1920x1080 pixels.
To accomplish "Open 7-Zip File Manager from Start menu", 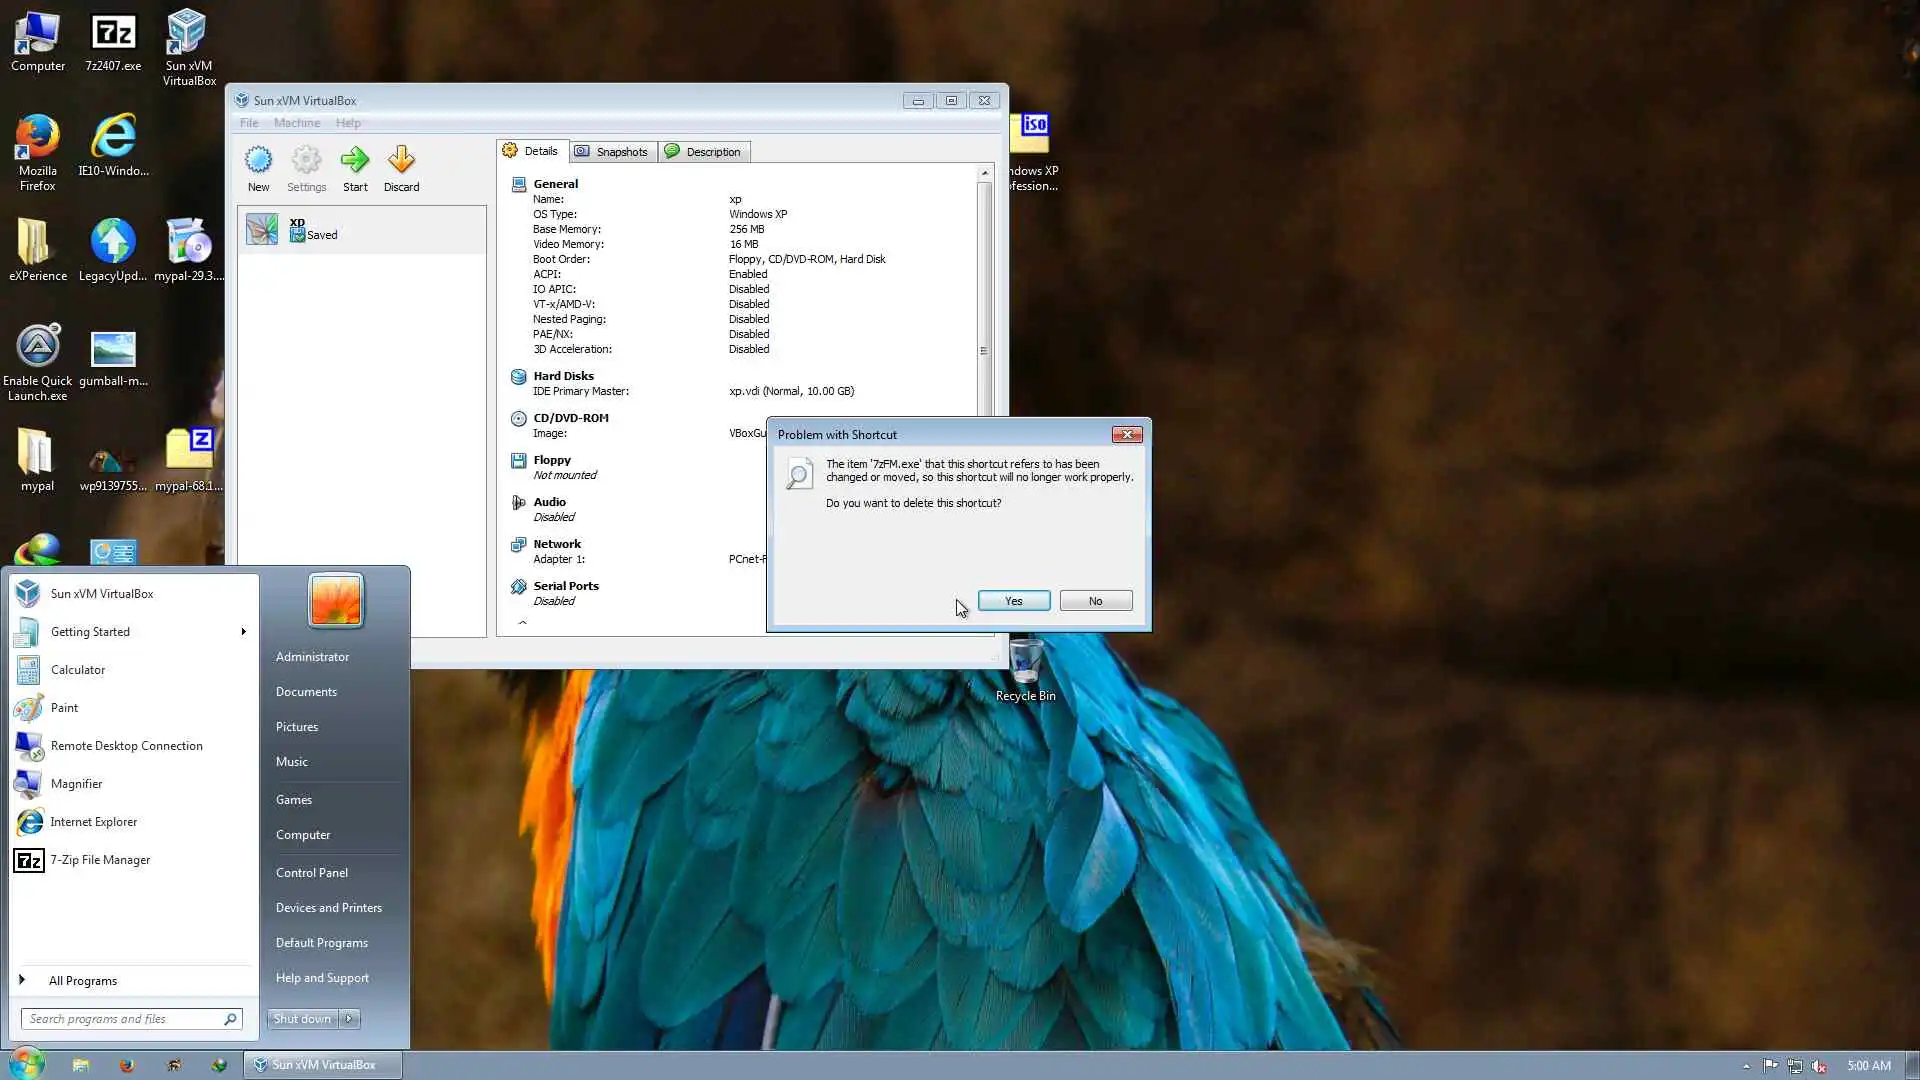I will (x=100, y=860).
